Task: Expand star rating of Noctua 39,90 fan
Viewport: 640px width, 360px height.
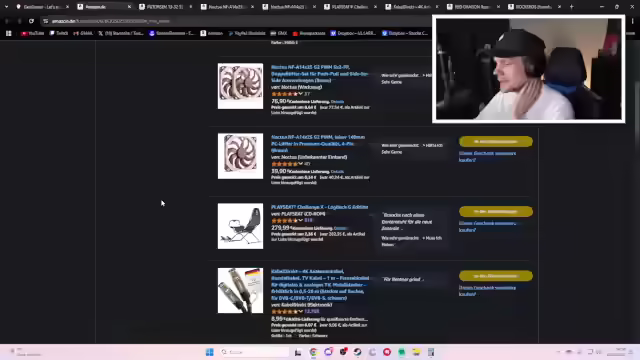Action: [x=301, y=164]
